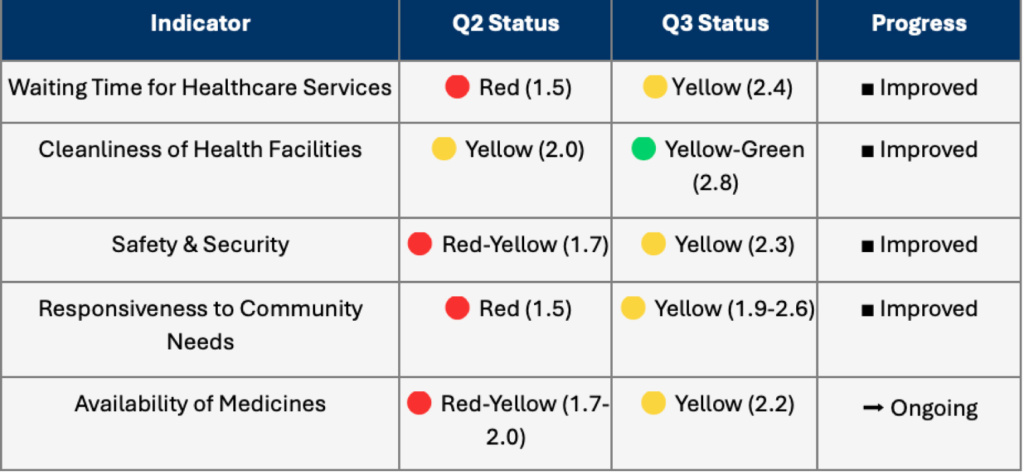Click the red dot beside Red (1.5) in the Waiting Time row

click(457, 87)
